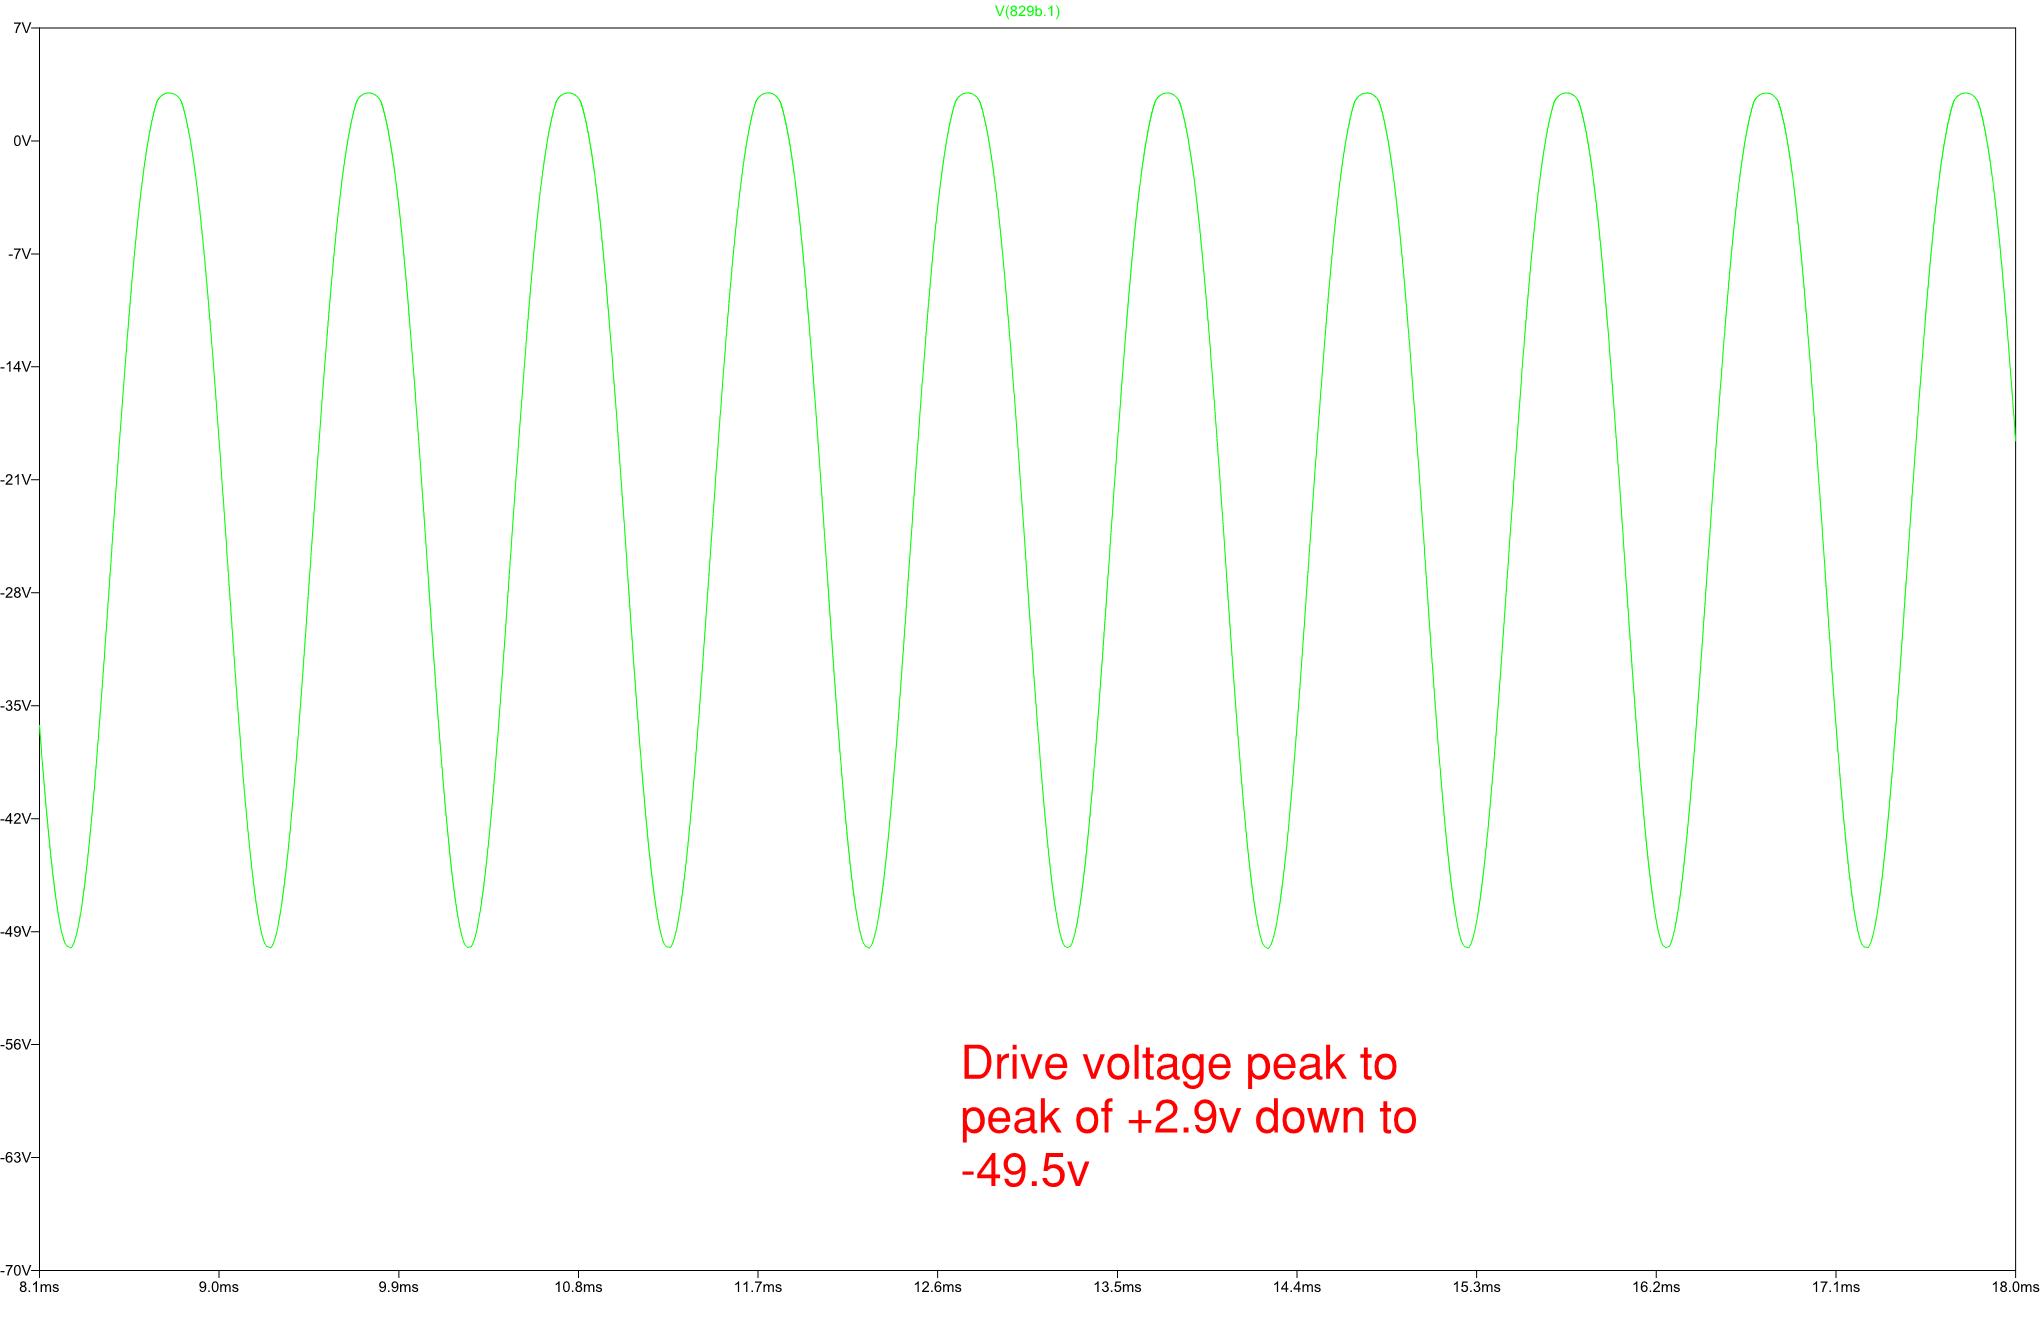Click the -70V vertical axis label
The height and width of the screenshot is (1320, 2040).
(15, 1270)
